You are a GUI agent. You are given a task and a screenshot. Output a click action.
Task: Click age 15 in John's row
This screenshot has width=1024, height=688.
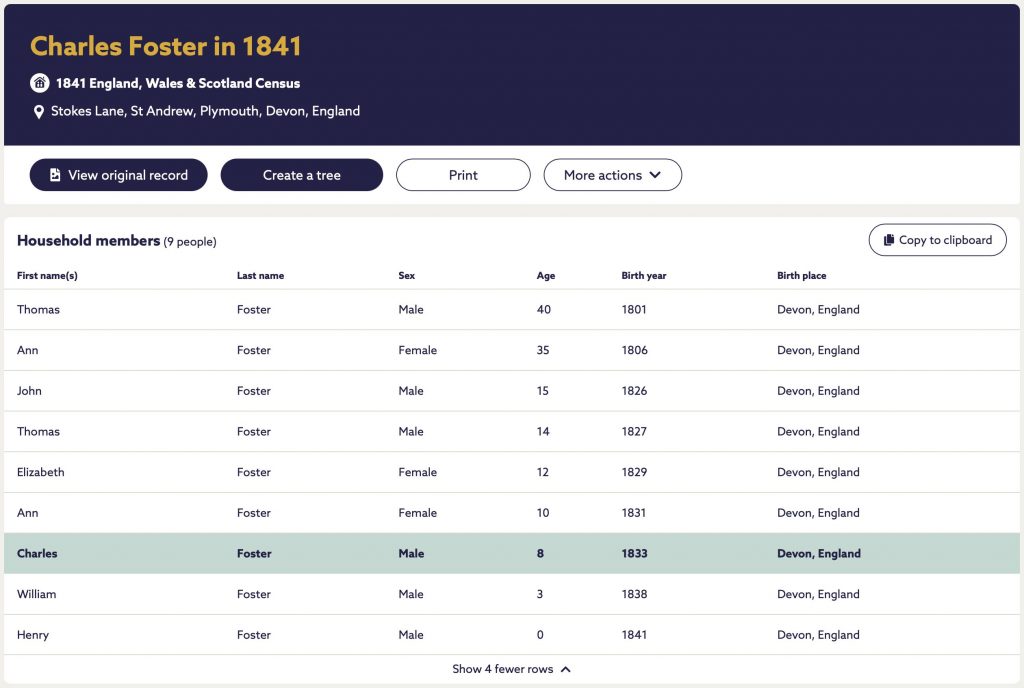coord(543,390)
